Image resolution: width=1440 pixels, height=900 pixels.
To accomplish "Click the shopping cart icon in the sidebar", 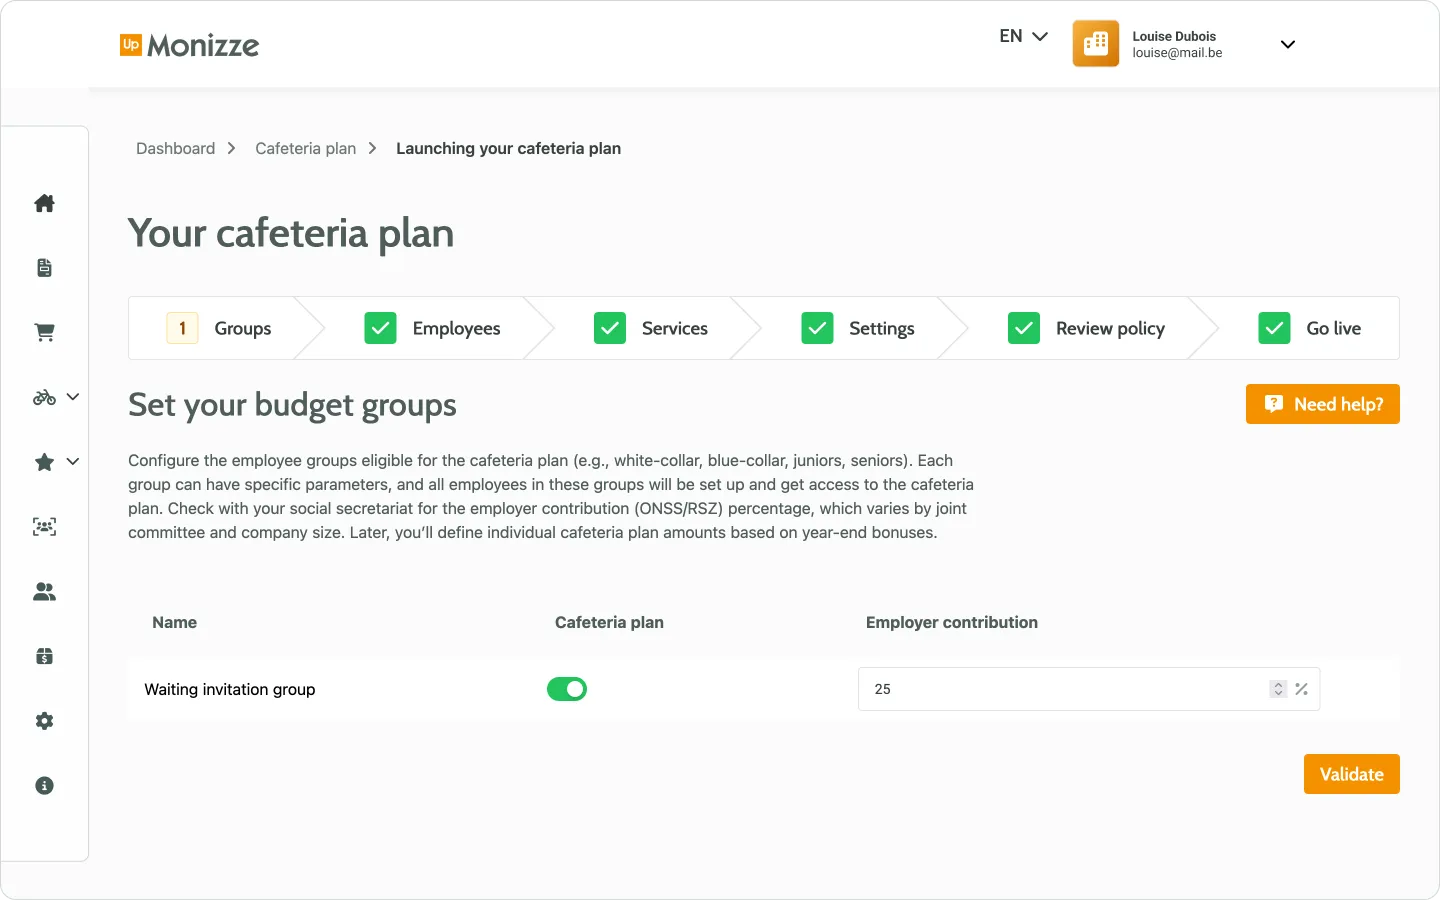I will pyautogui.click(x=44, y=332).
